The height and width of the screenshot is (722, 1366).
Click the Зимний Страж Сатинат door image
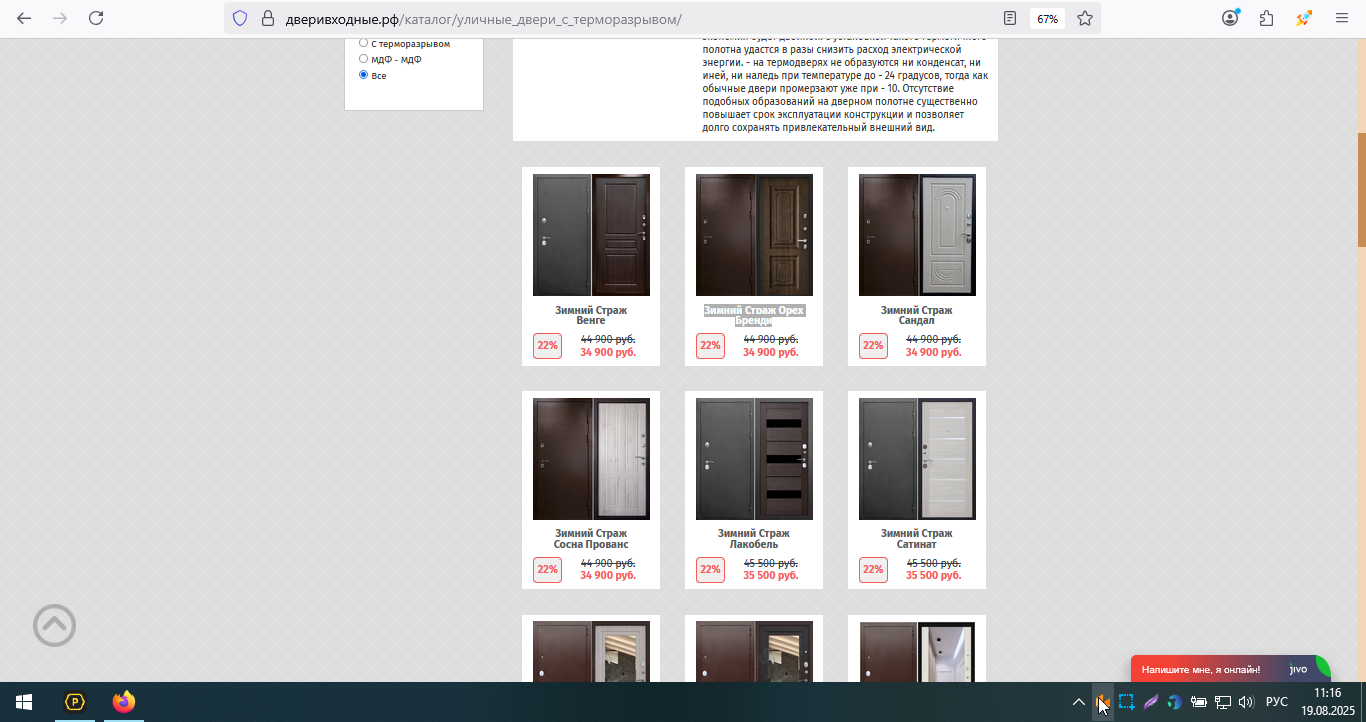click(917, 459)
